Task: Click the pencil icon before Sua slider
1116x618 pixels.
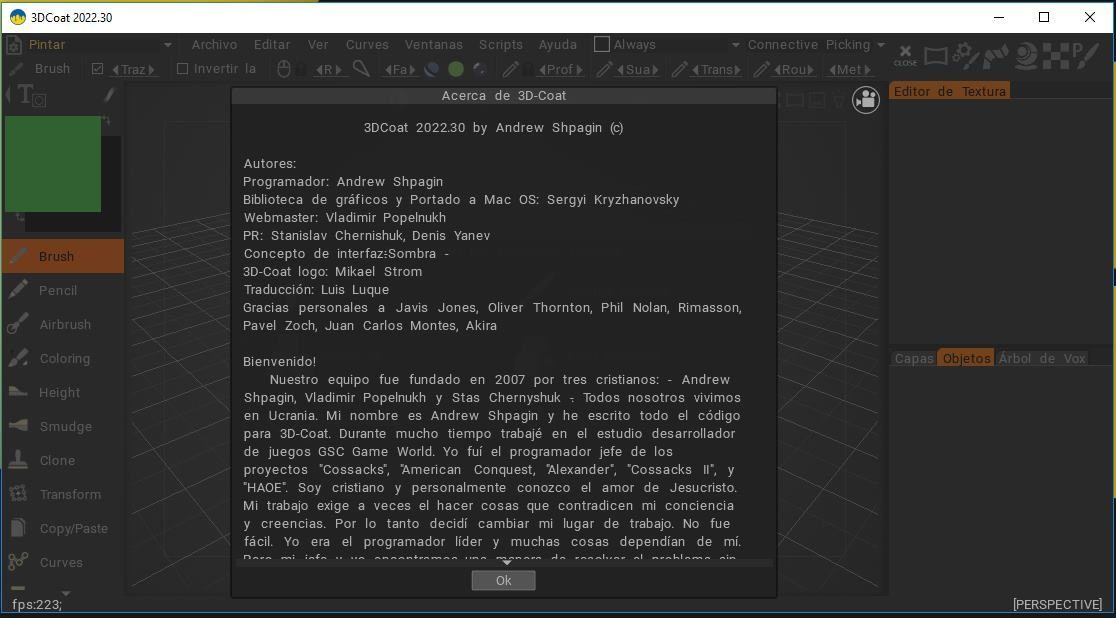Action: 604,69
